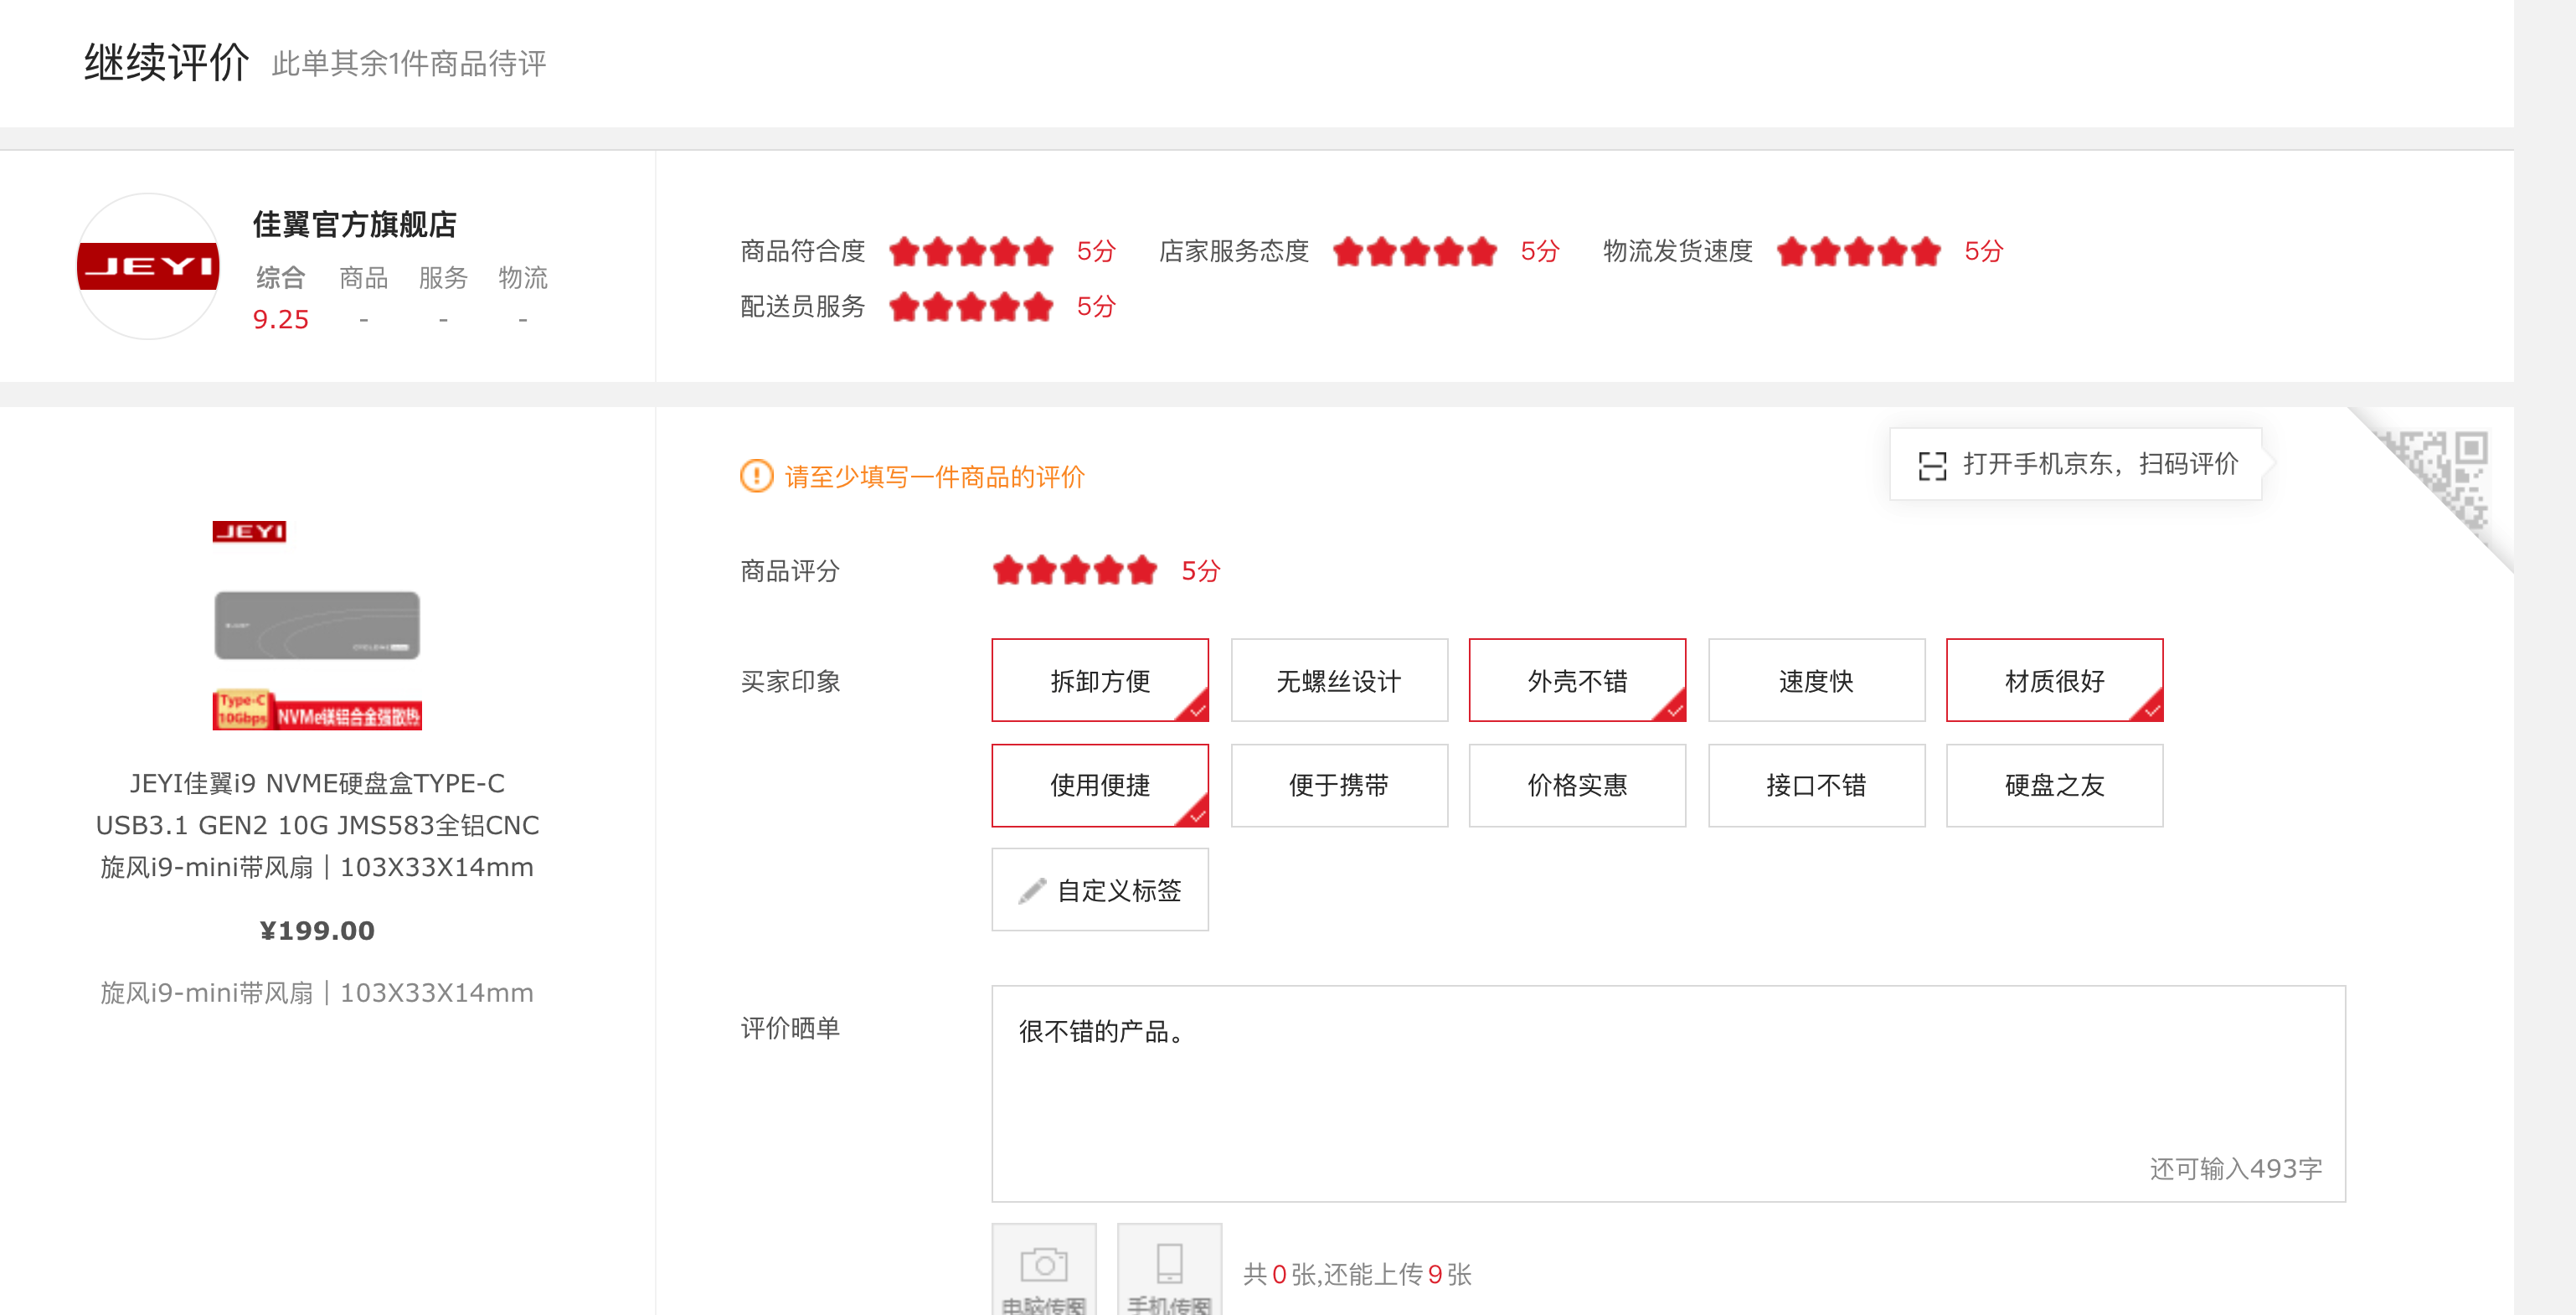
Task: Select the 速度快 impression tag
Action: click(x=1816, y=680)
